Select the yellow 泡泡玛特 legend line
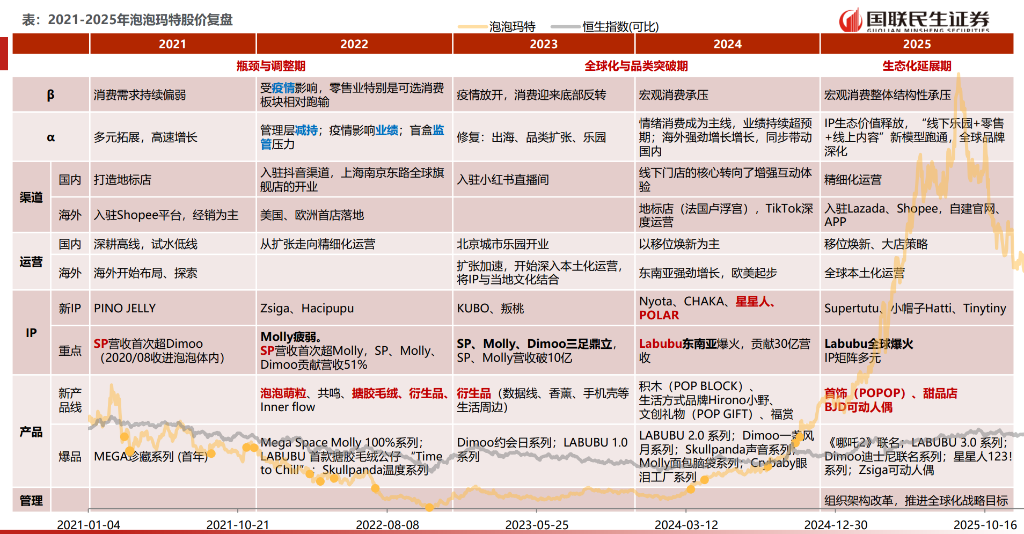This screenshot has width=1024, height=534. (472, 27)
